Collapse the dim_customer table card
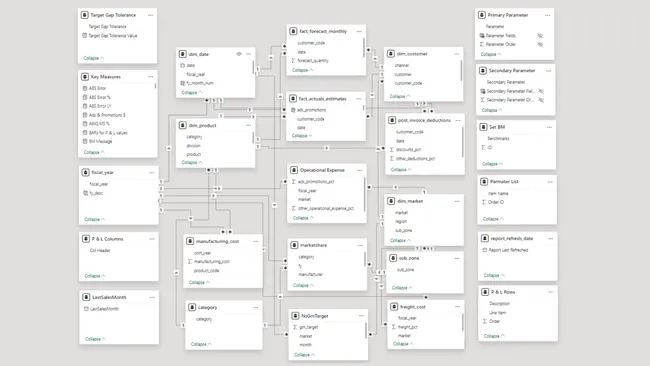This screenshot has height=366, width=650. [400, 96]
